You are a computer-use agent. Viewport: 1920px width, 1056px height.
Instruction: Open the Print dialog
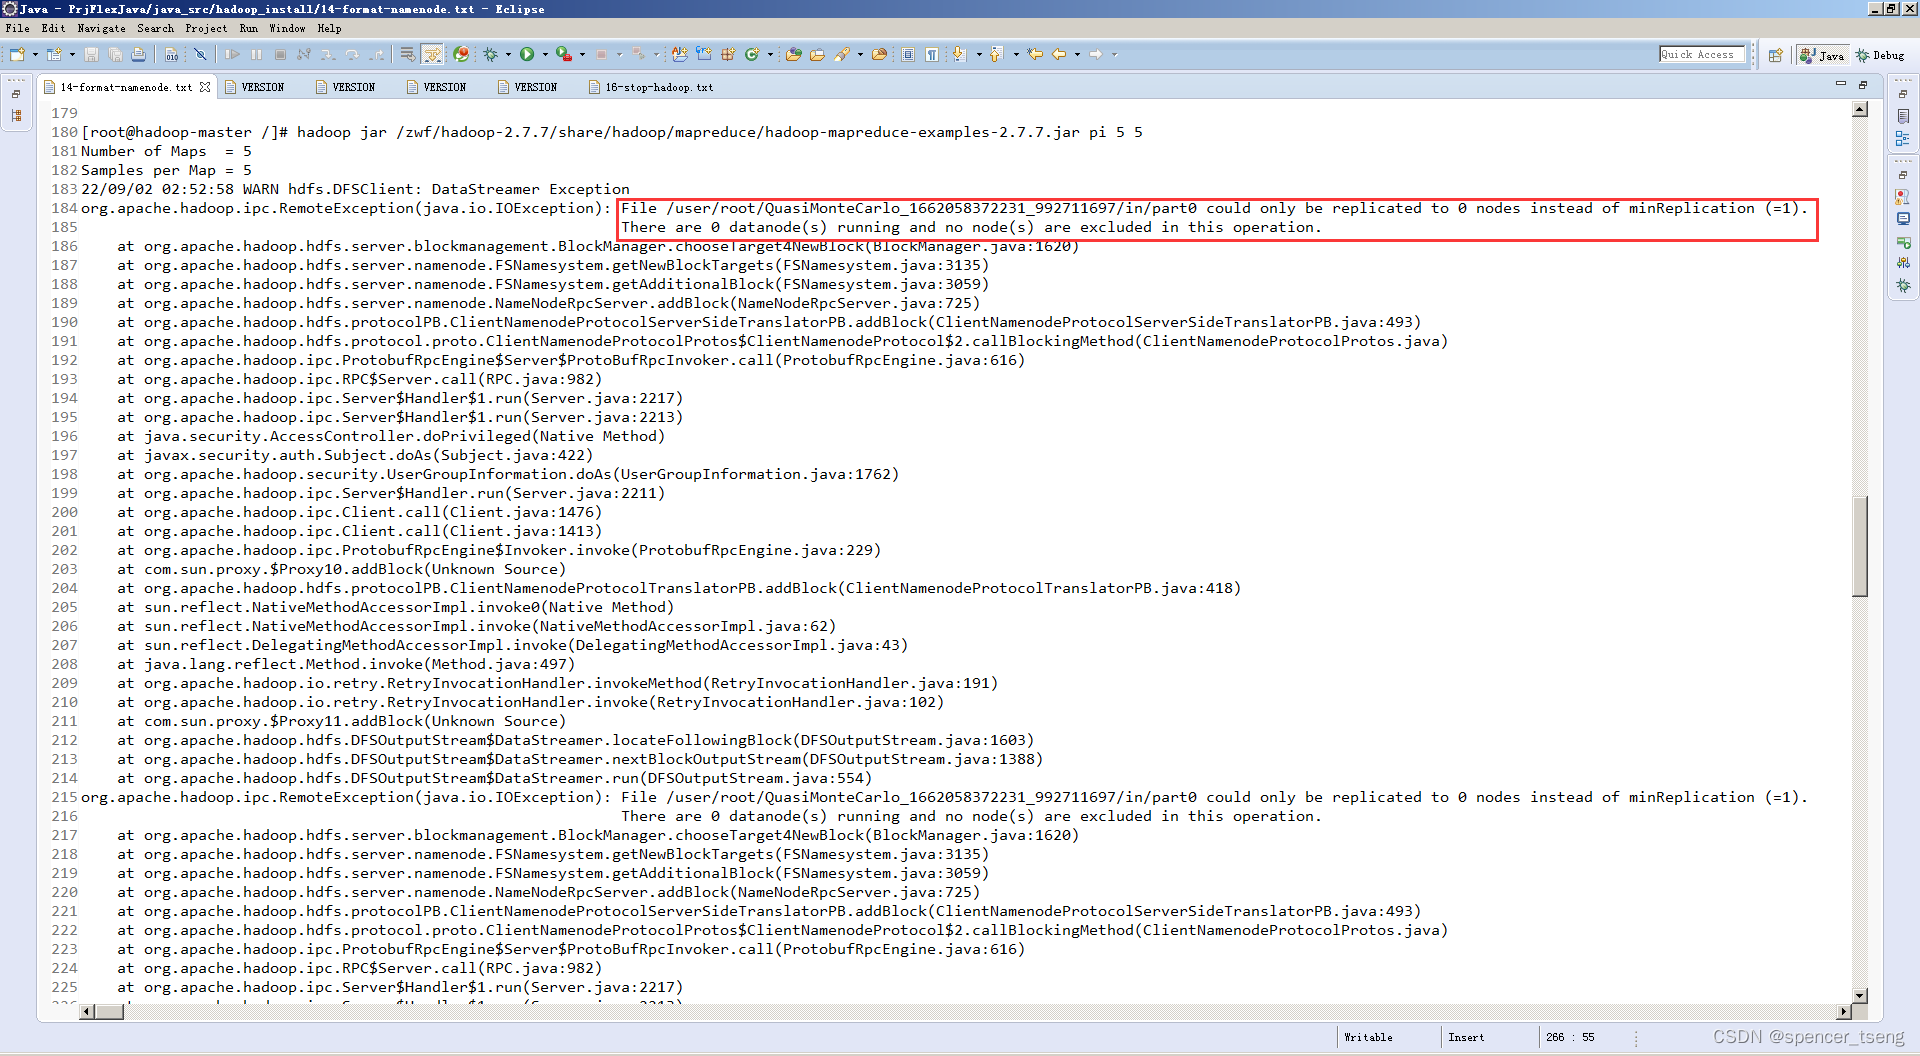tap(139, 54)
